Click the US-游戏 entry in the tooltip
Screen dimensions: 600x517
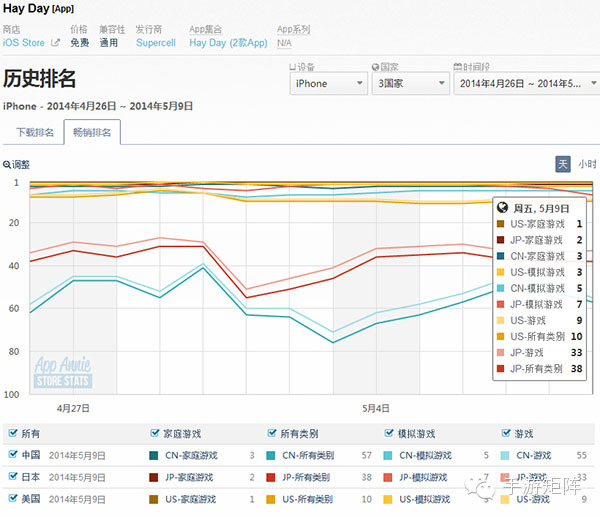(540, 320)
